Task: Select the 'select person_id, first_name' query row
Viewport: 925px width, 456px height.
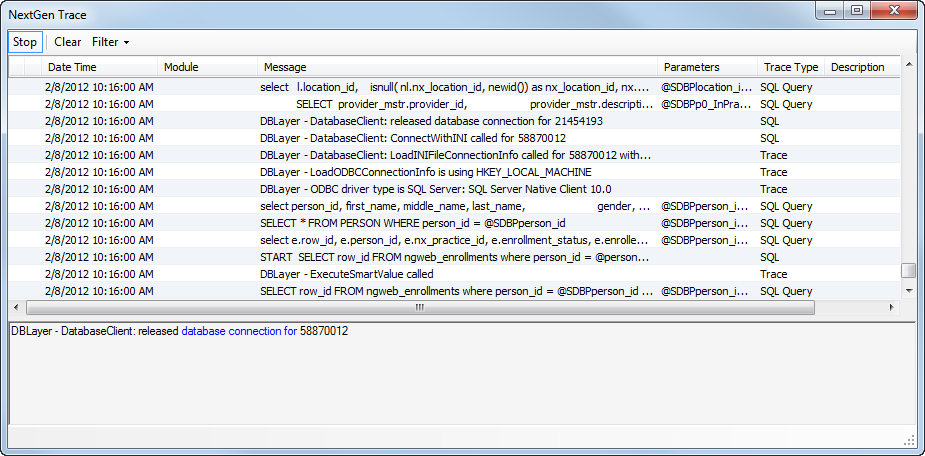Action: pyautogui.click(x=455, y=206)
